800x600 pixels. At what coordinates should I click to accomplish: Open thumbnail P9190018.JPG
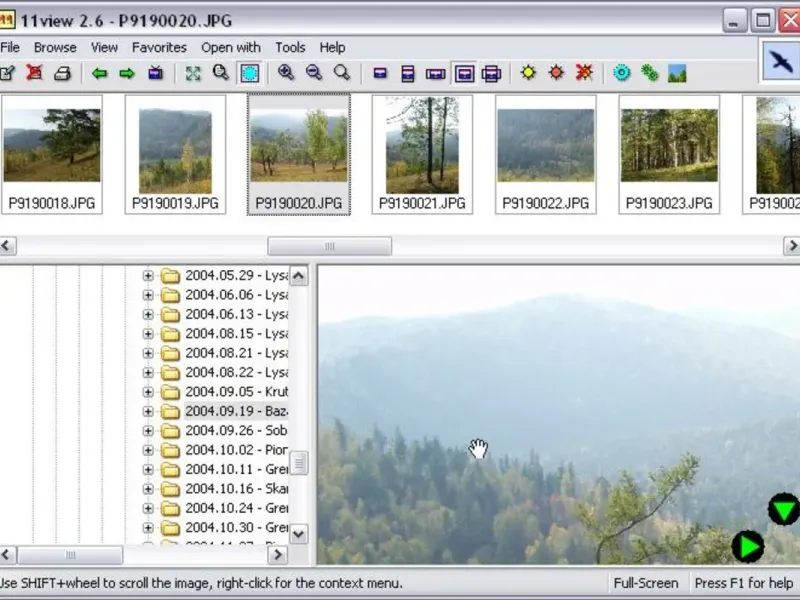(52, 154)
